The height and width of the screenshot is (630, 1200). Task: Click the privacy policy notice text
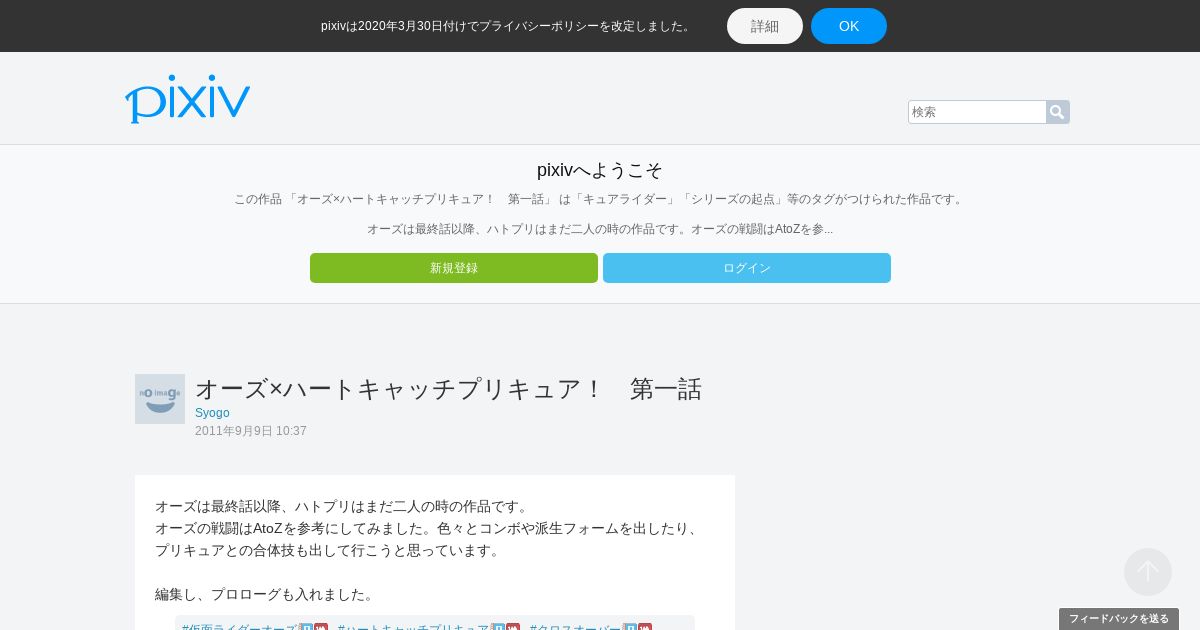click(x=507, y=26)
